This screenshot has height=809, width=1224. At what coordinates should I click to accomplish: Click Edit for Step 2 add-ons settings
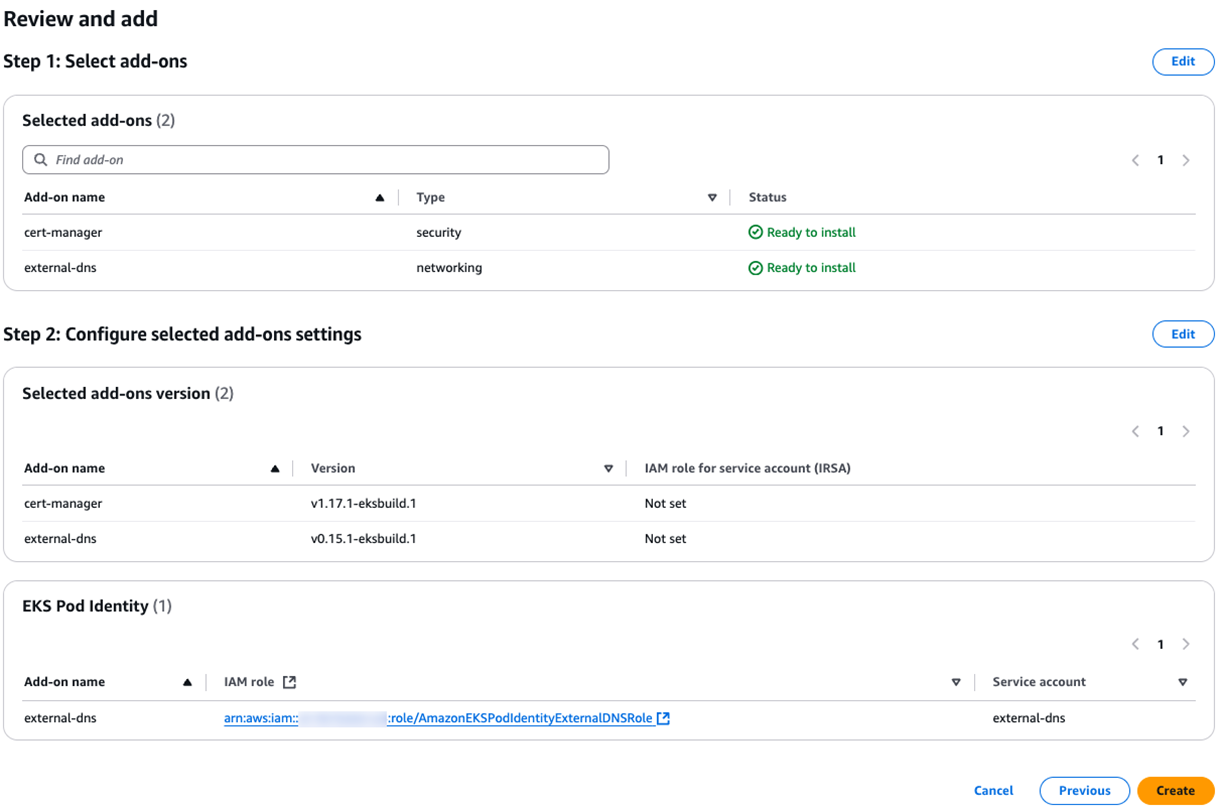[x=1182, y=333]
